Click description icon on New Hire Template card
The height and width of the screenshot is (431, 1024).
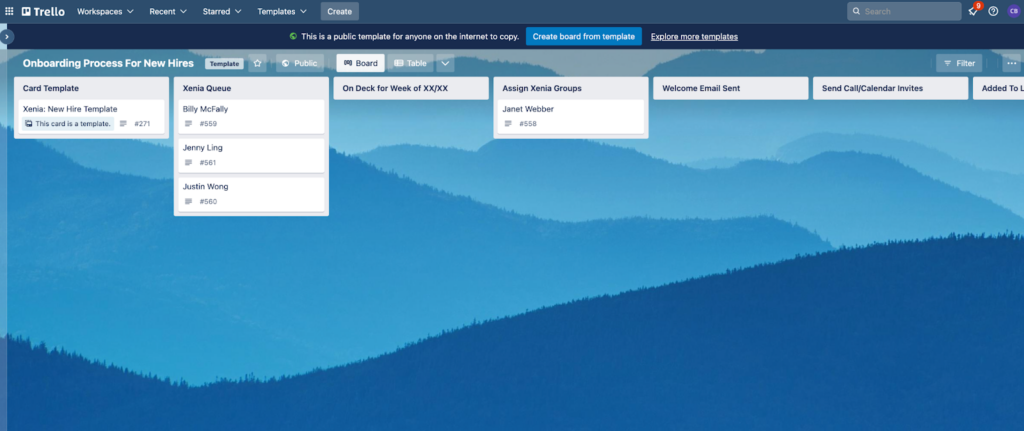(123, 123)
